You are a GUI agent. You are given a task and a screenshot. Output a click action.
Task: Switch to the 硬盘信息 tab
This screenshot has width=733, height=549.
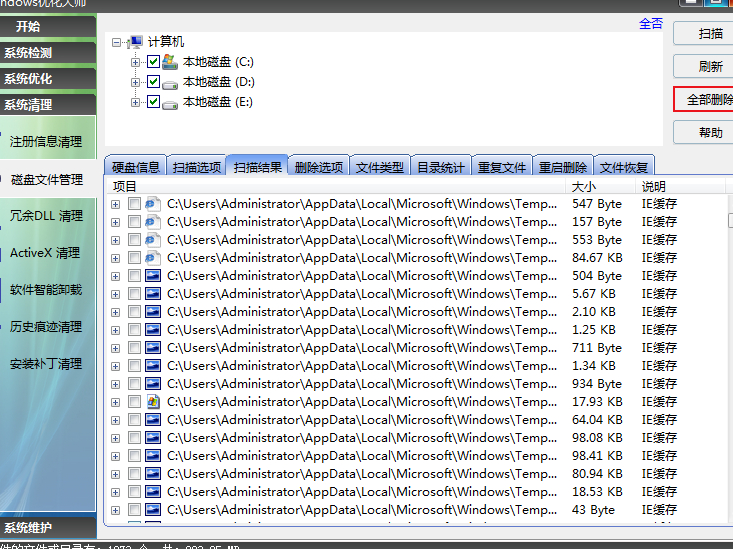pyautogui.click(x=136, y=166)
